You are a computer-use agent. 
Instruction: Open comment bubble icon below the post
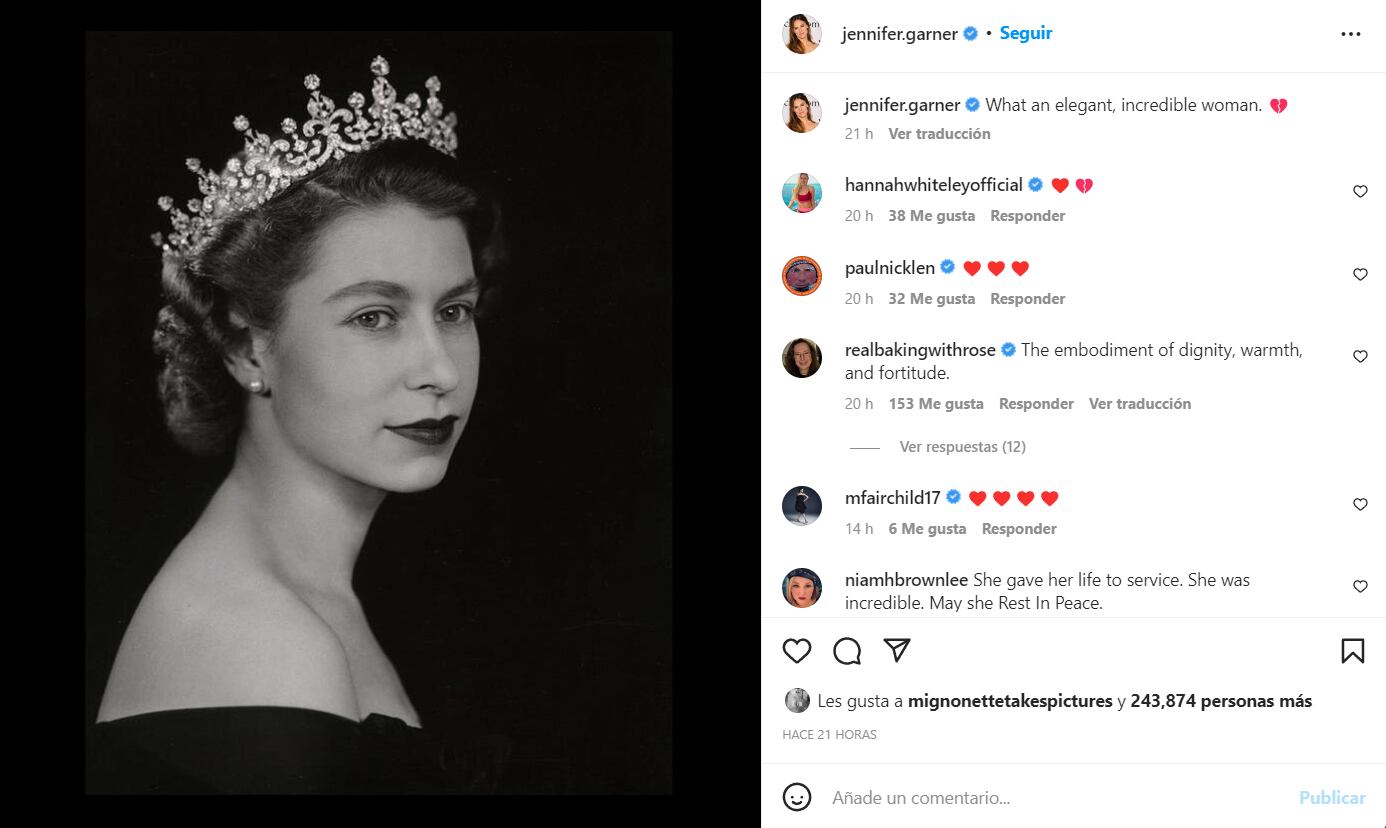click(x=847, y=651)
